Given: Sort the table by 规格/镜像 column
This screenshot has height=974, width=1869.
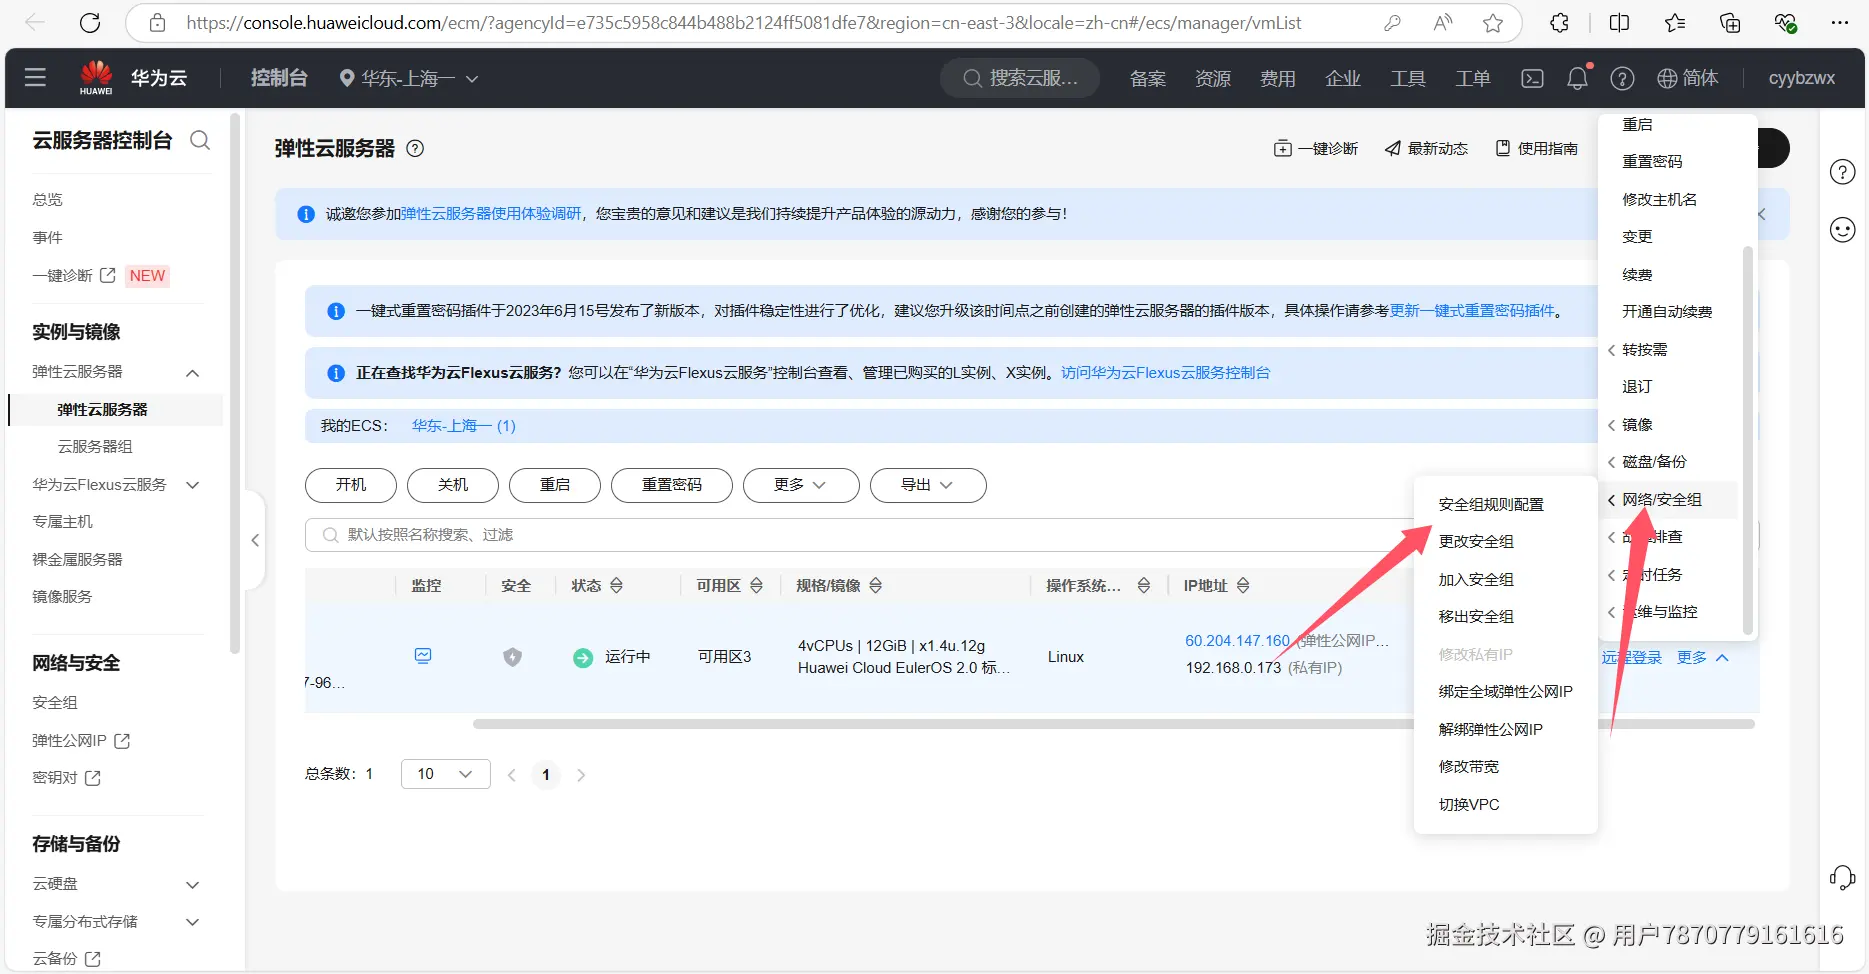Looking at the screenshot, I should point(875,585).
